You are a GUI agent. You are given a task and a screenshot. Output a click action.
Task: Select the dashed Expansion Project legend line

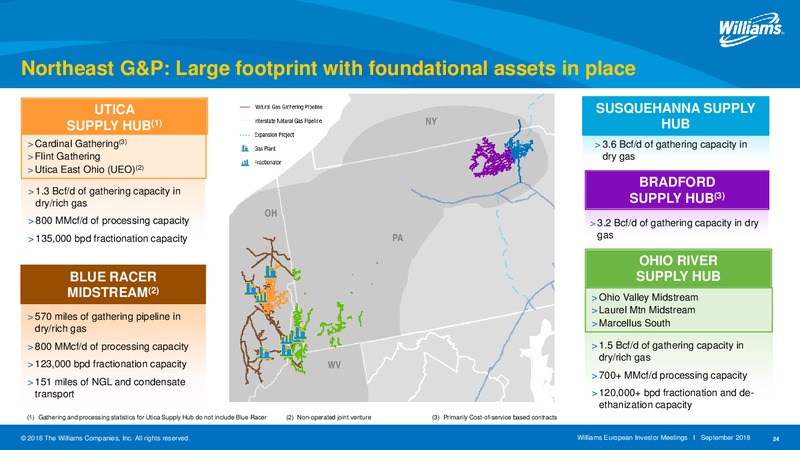click(245, 135)
